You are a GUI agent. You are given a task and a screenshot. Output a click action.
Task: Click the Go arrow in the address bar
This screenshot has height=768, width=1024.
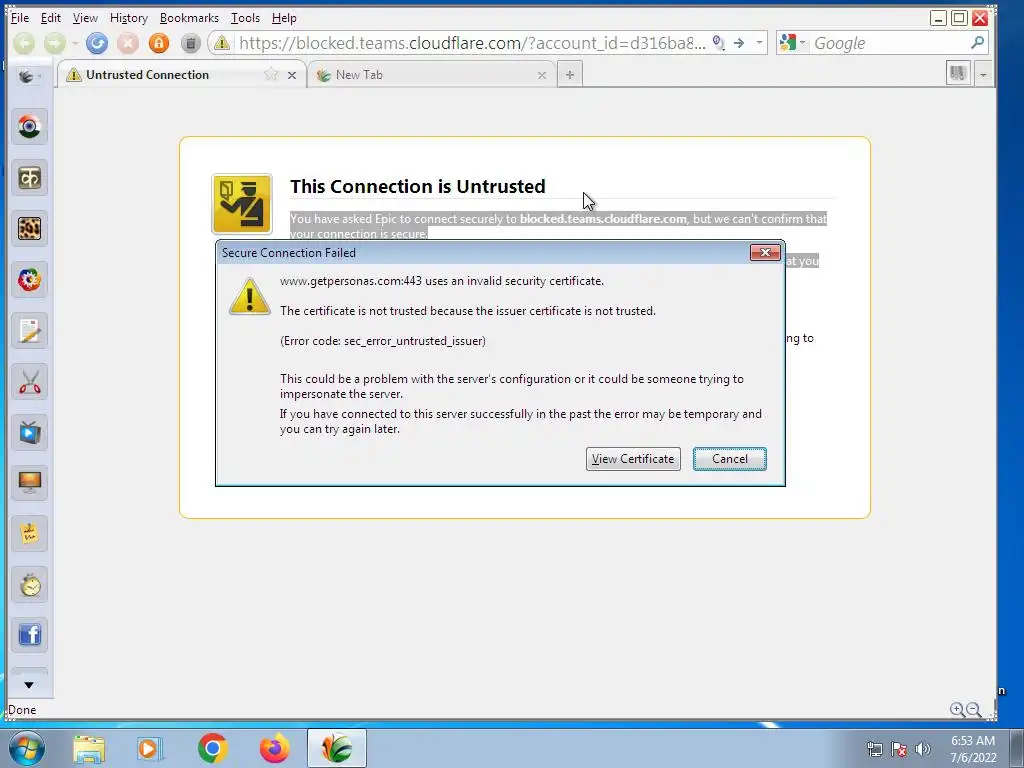point(739,43)
